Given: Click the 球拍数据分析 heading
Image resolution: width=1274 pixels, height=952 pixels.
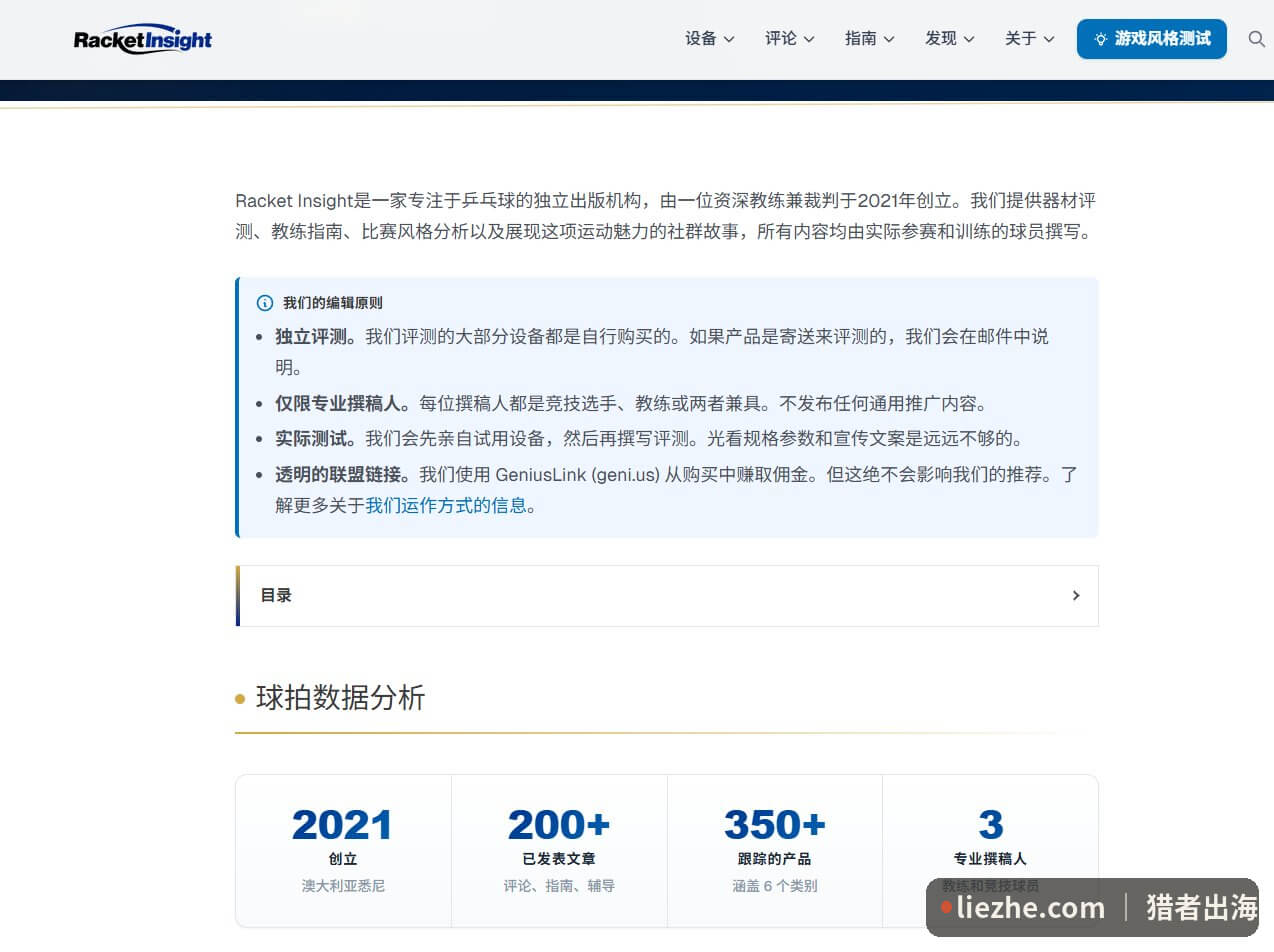Looking at the screenshot, I should pyautogui.click(x=340, y=697).
